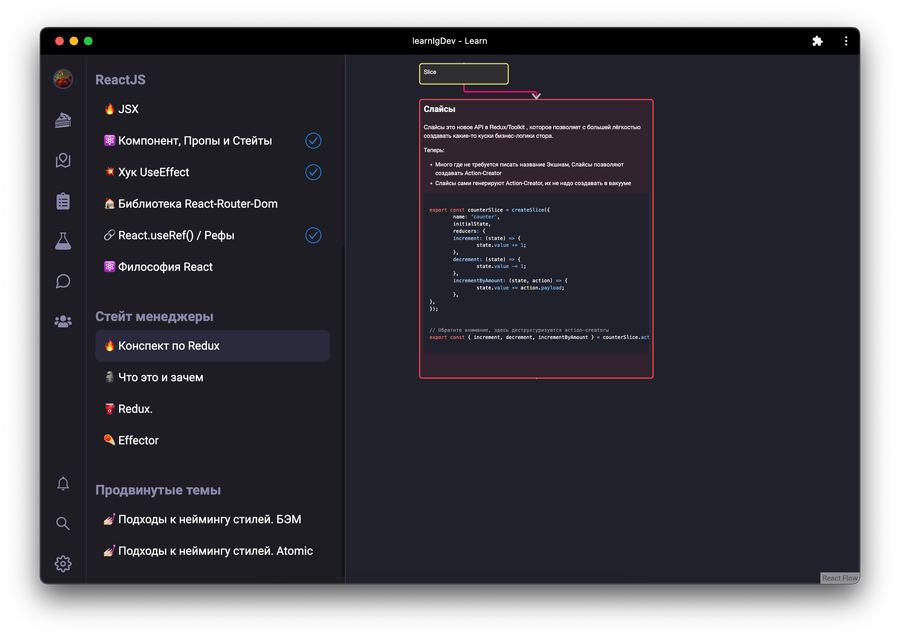Open the settings gear icon
Screen dimensions: 900x637
(x=63, y=564)
